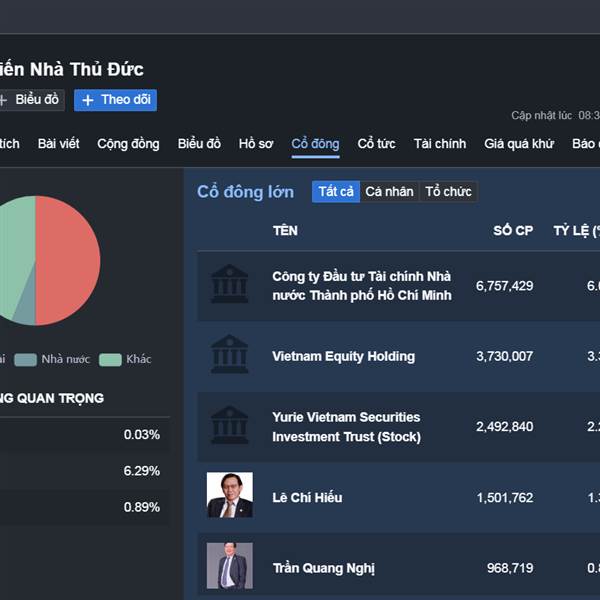Viewport: 600px width, 600px height.
Task: Open the Lê Chí Hiếu name link
Action: (x=307, y=497)
